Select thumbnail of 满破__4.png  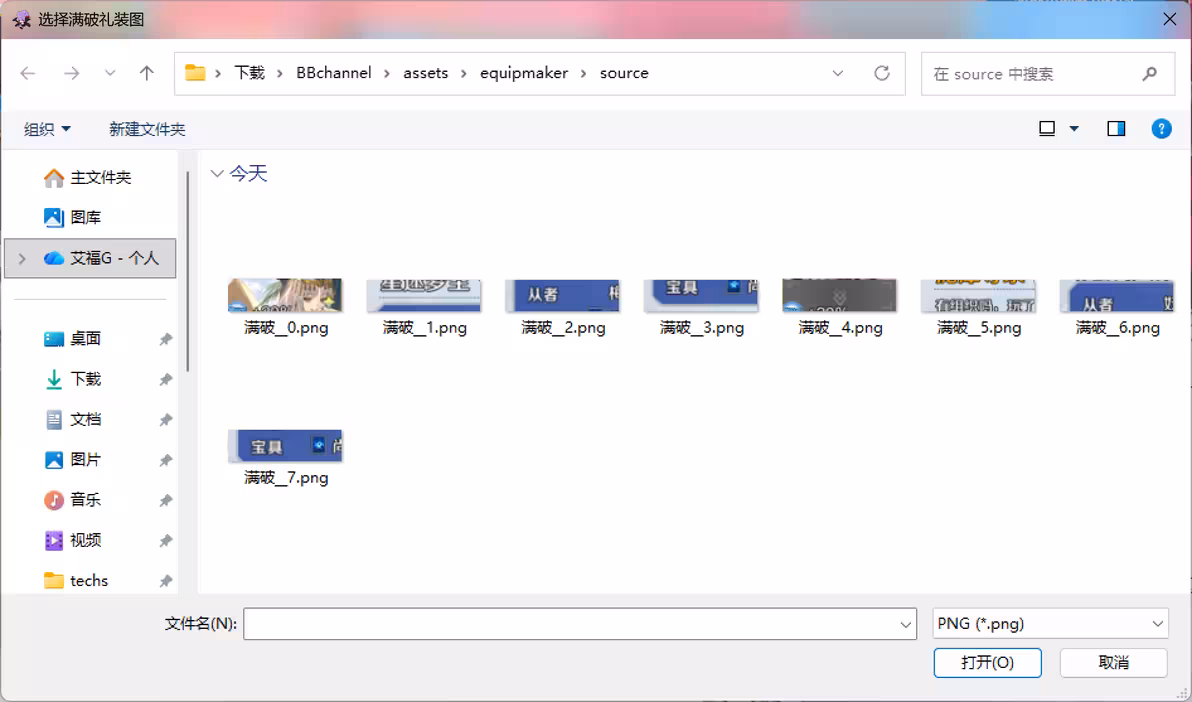(x=839, y=295)
